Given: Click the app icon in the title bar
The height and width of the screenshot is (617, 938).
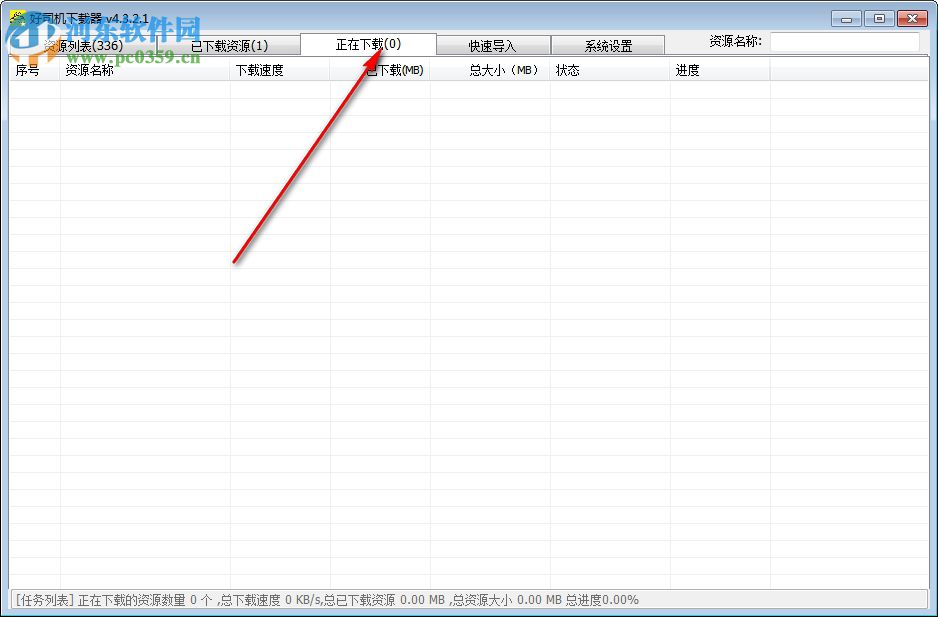Looking at the screenshot, I should tap(18, 17).
